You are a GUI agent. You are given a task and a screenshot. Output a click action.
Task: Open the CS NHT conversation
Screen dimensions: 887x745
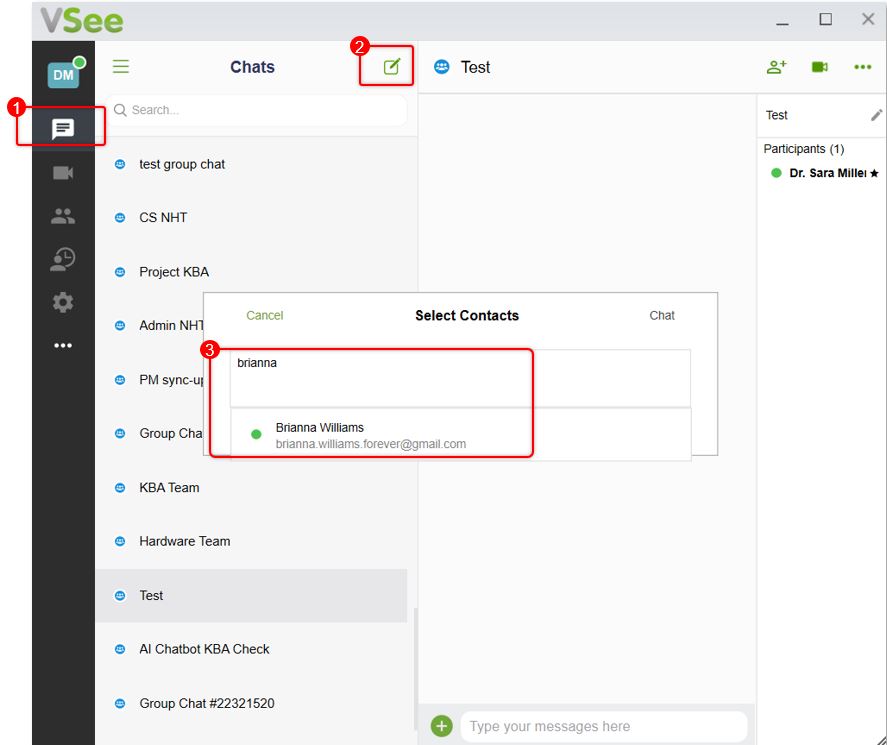(251, 218)
